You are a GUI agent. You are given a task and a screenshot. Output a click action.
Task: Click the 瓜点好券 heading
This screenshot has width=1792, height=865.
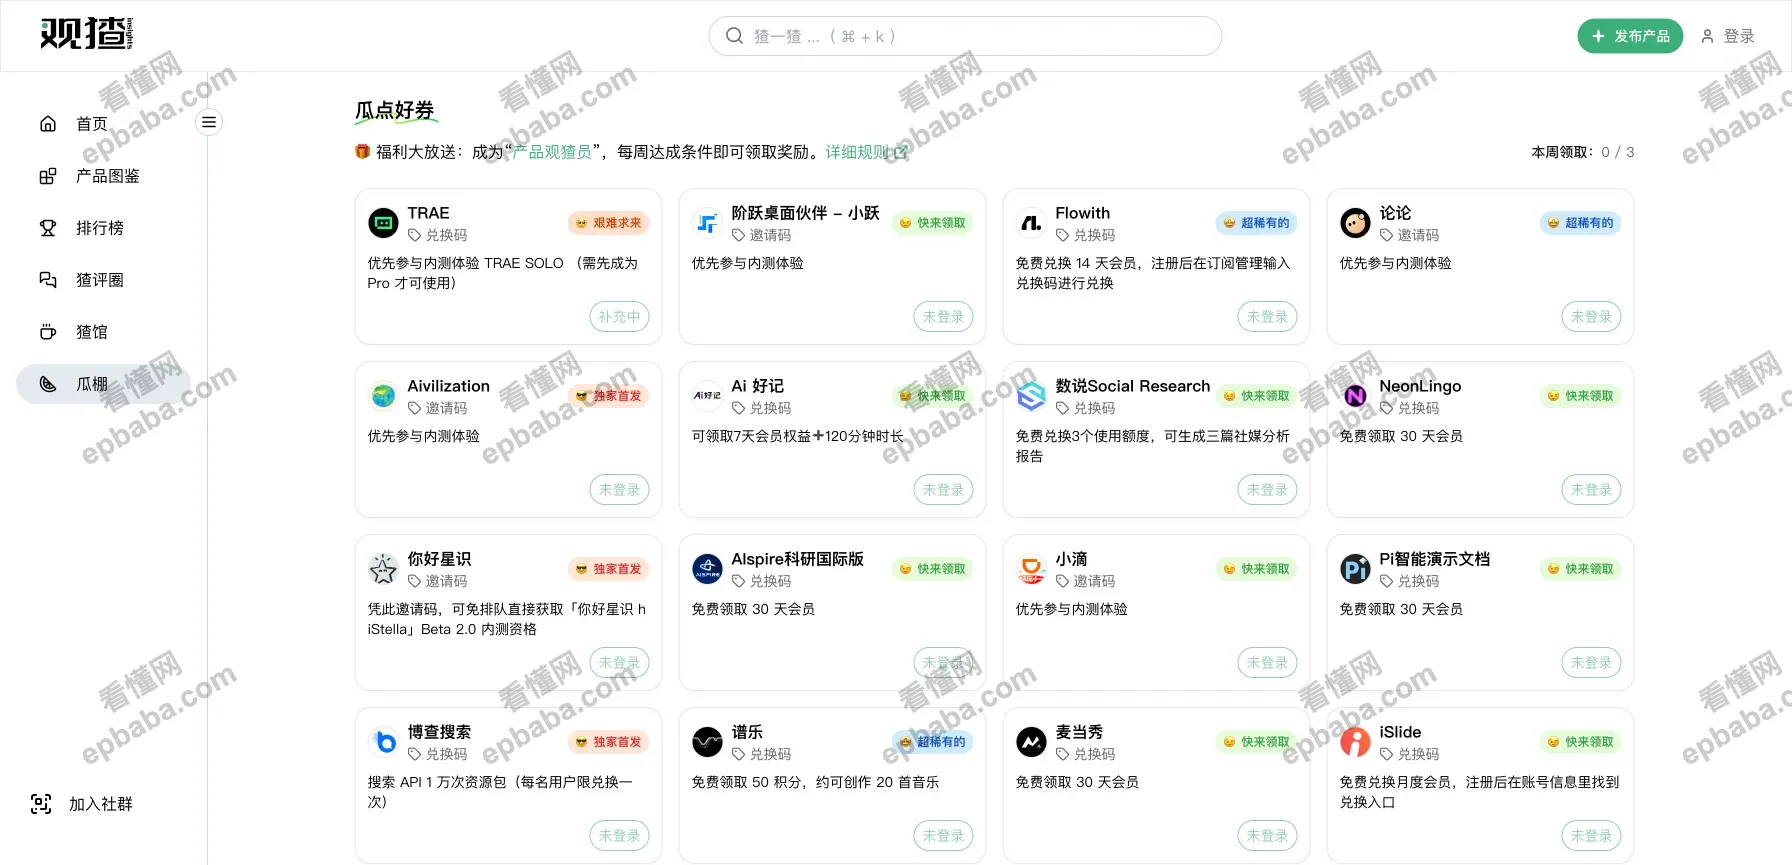point(395,110)
